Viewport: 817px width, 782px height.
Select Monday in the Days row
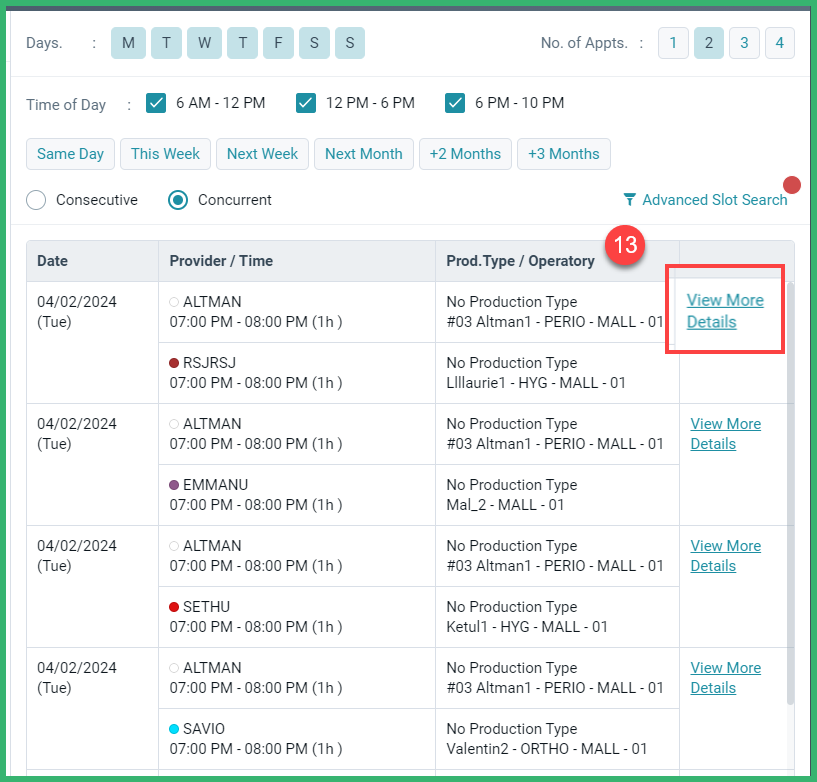[x=128, y=43]
